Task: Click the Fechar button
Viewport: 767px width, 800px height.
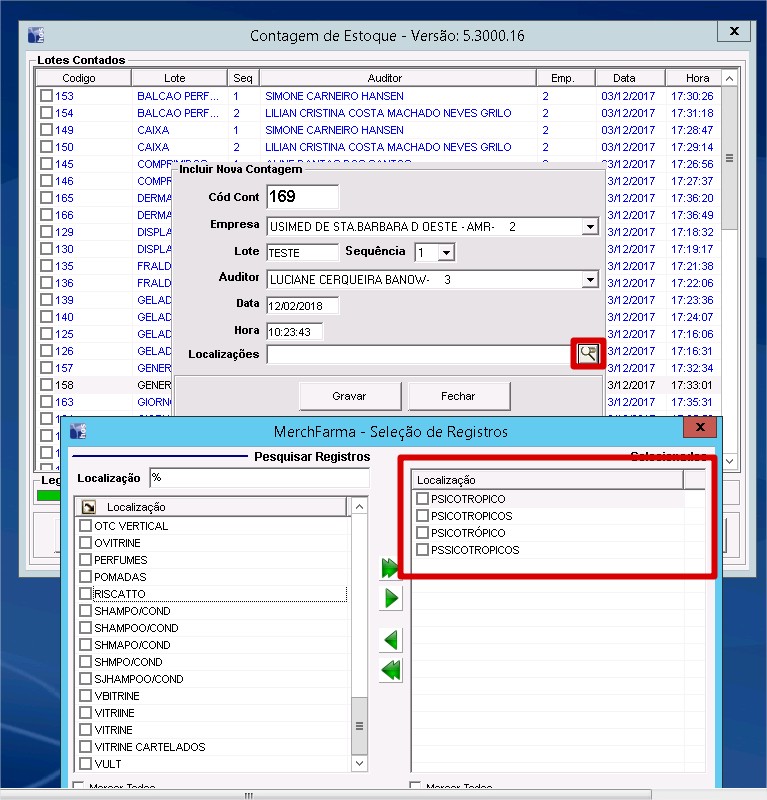Action: [458, 396]
